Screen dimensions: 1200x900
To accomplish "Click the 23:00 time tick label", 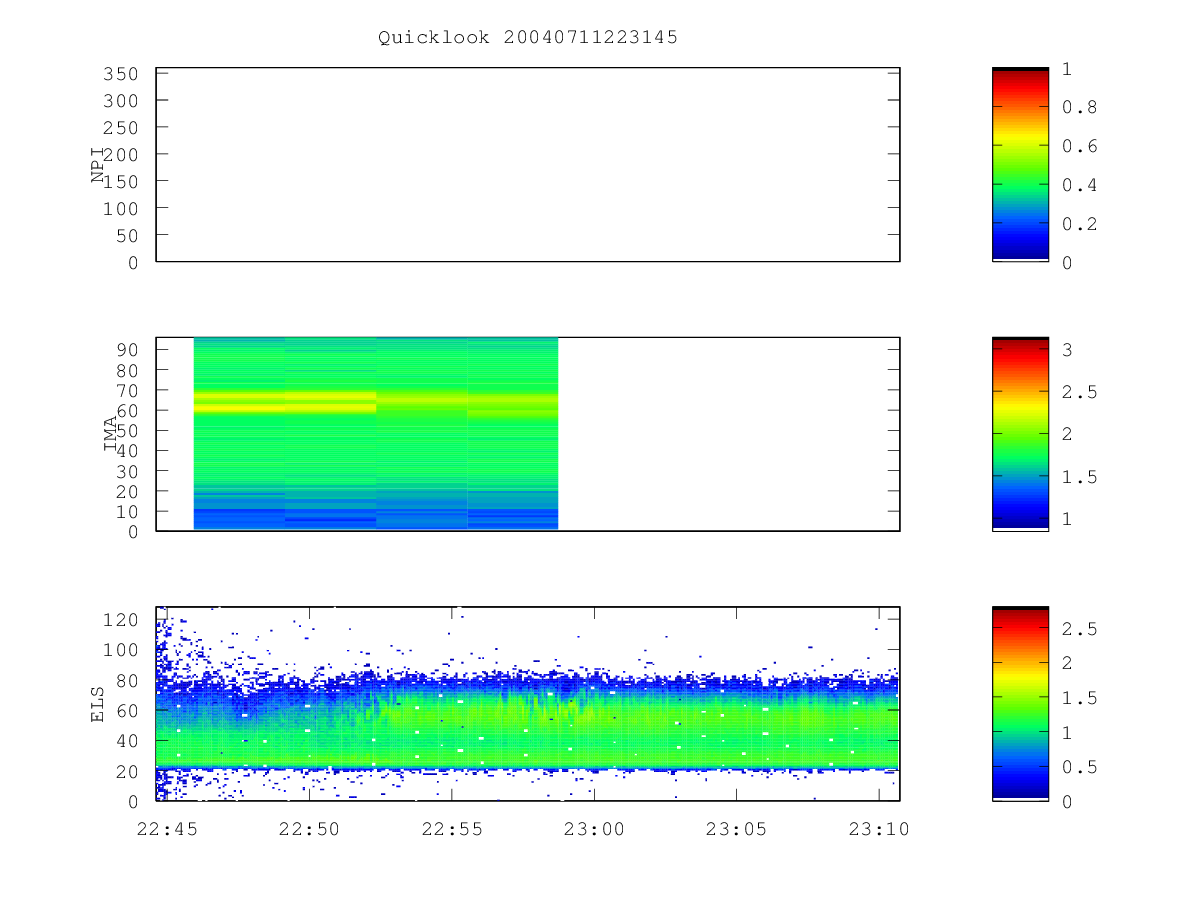I will click(594, 829).
